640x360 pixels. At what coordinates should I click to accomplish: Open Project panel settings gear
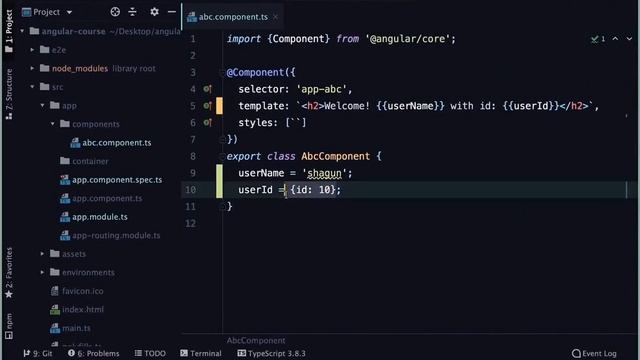coord(154,12)
